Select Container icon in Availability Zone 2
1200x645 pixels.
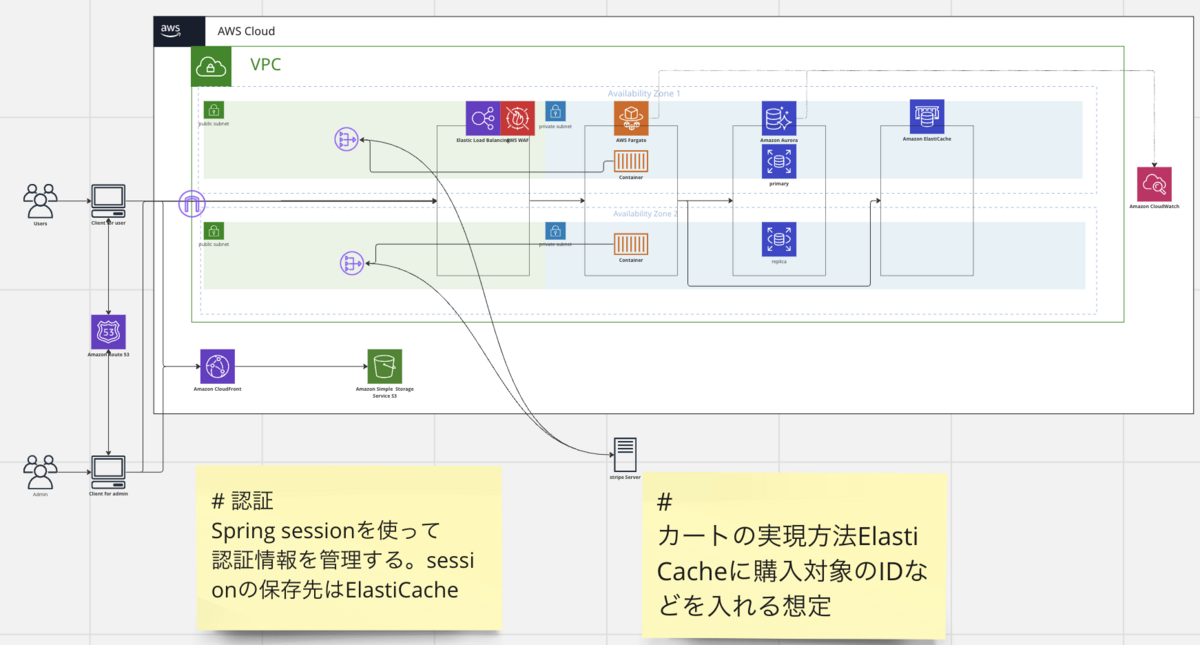631,243
